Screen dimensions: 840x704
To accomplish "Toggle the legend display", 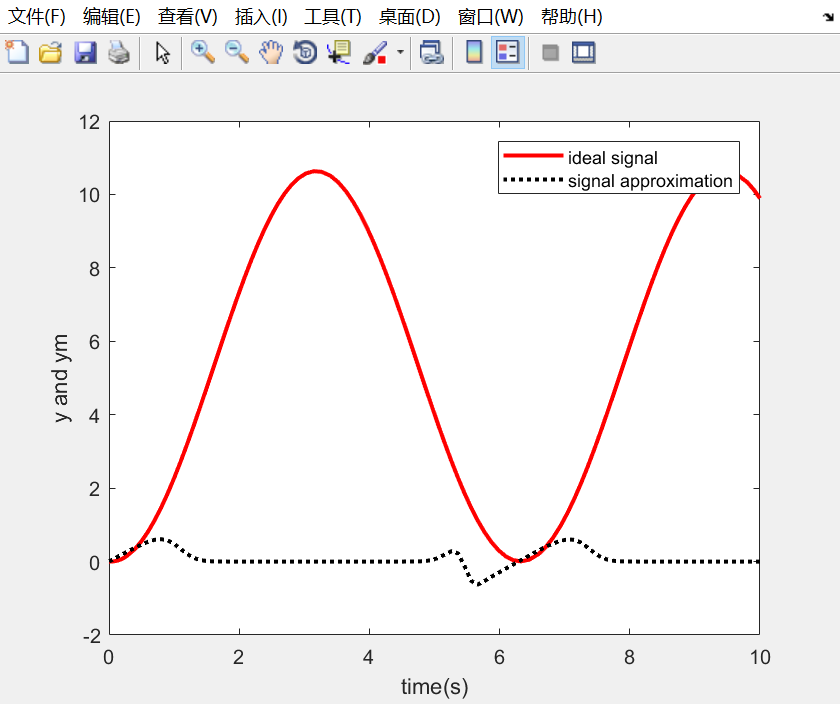I will [x=507, y=52].
